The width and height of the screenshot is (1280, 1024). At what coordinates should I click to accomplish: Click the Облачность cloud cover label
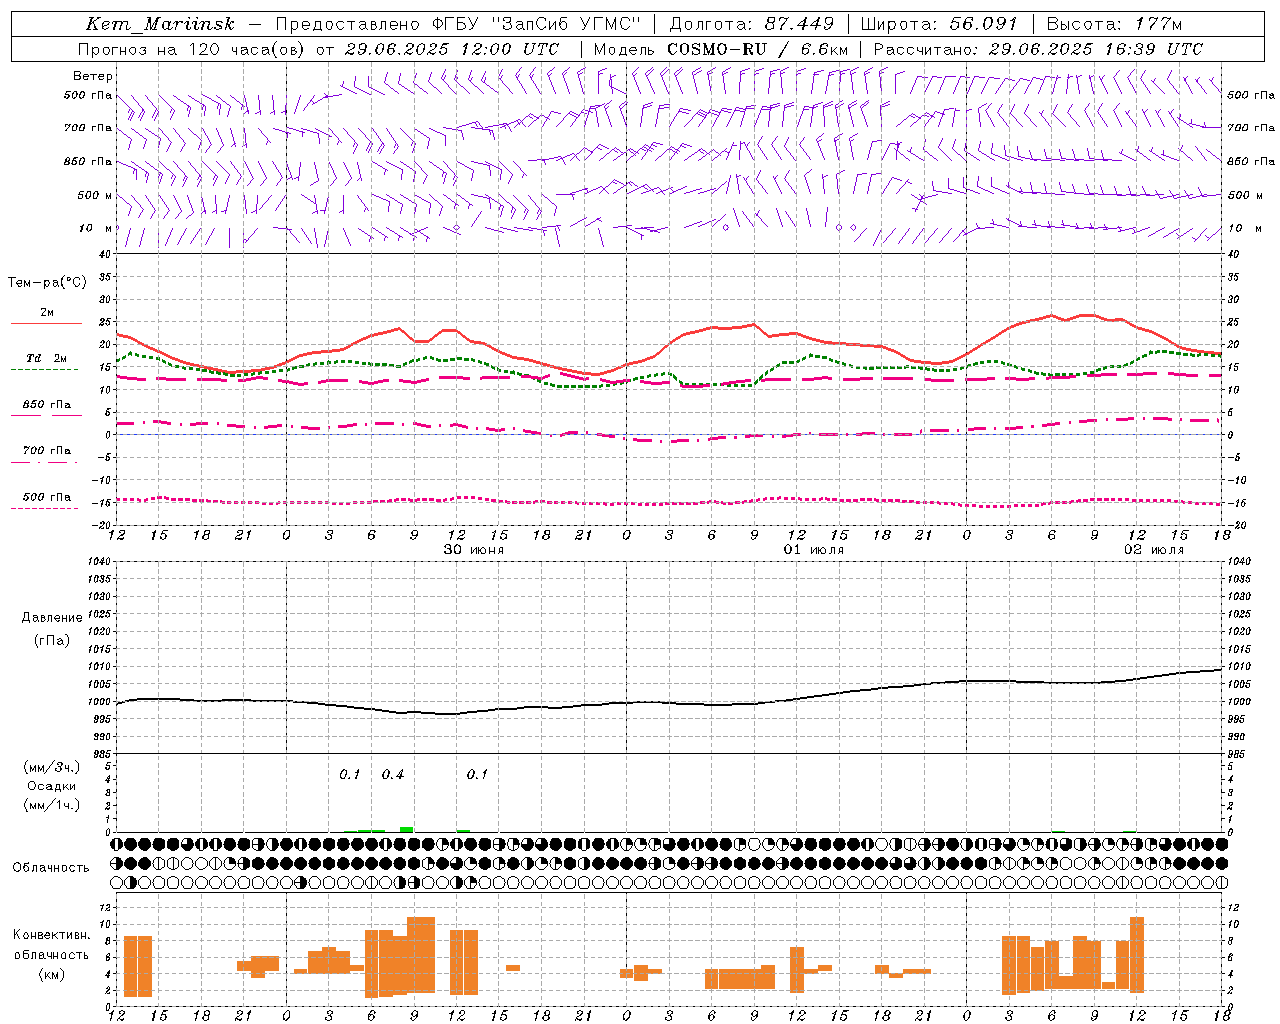[x=51, y=868]
